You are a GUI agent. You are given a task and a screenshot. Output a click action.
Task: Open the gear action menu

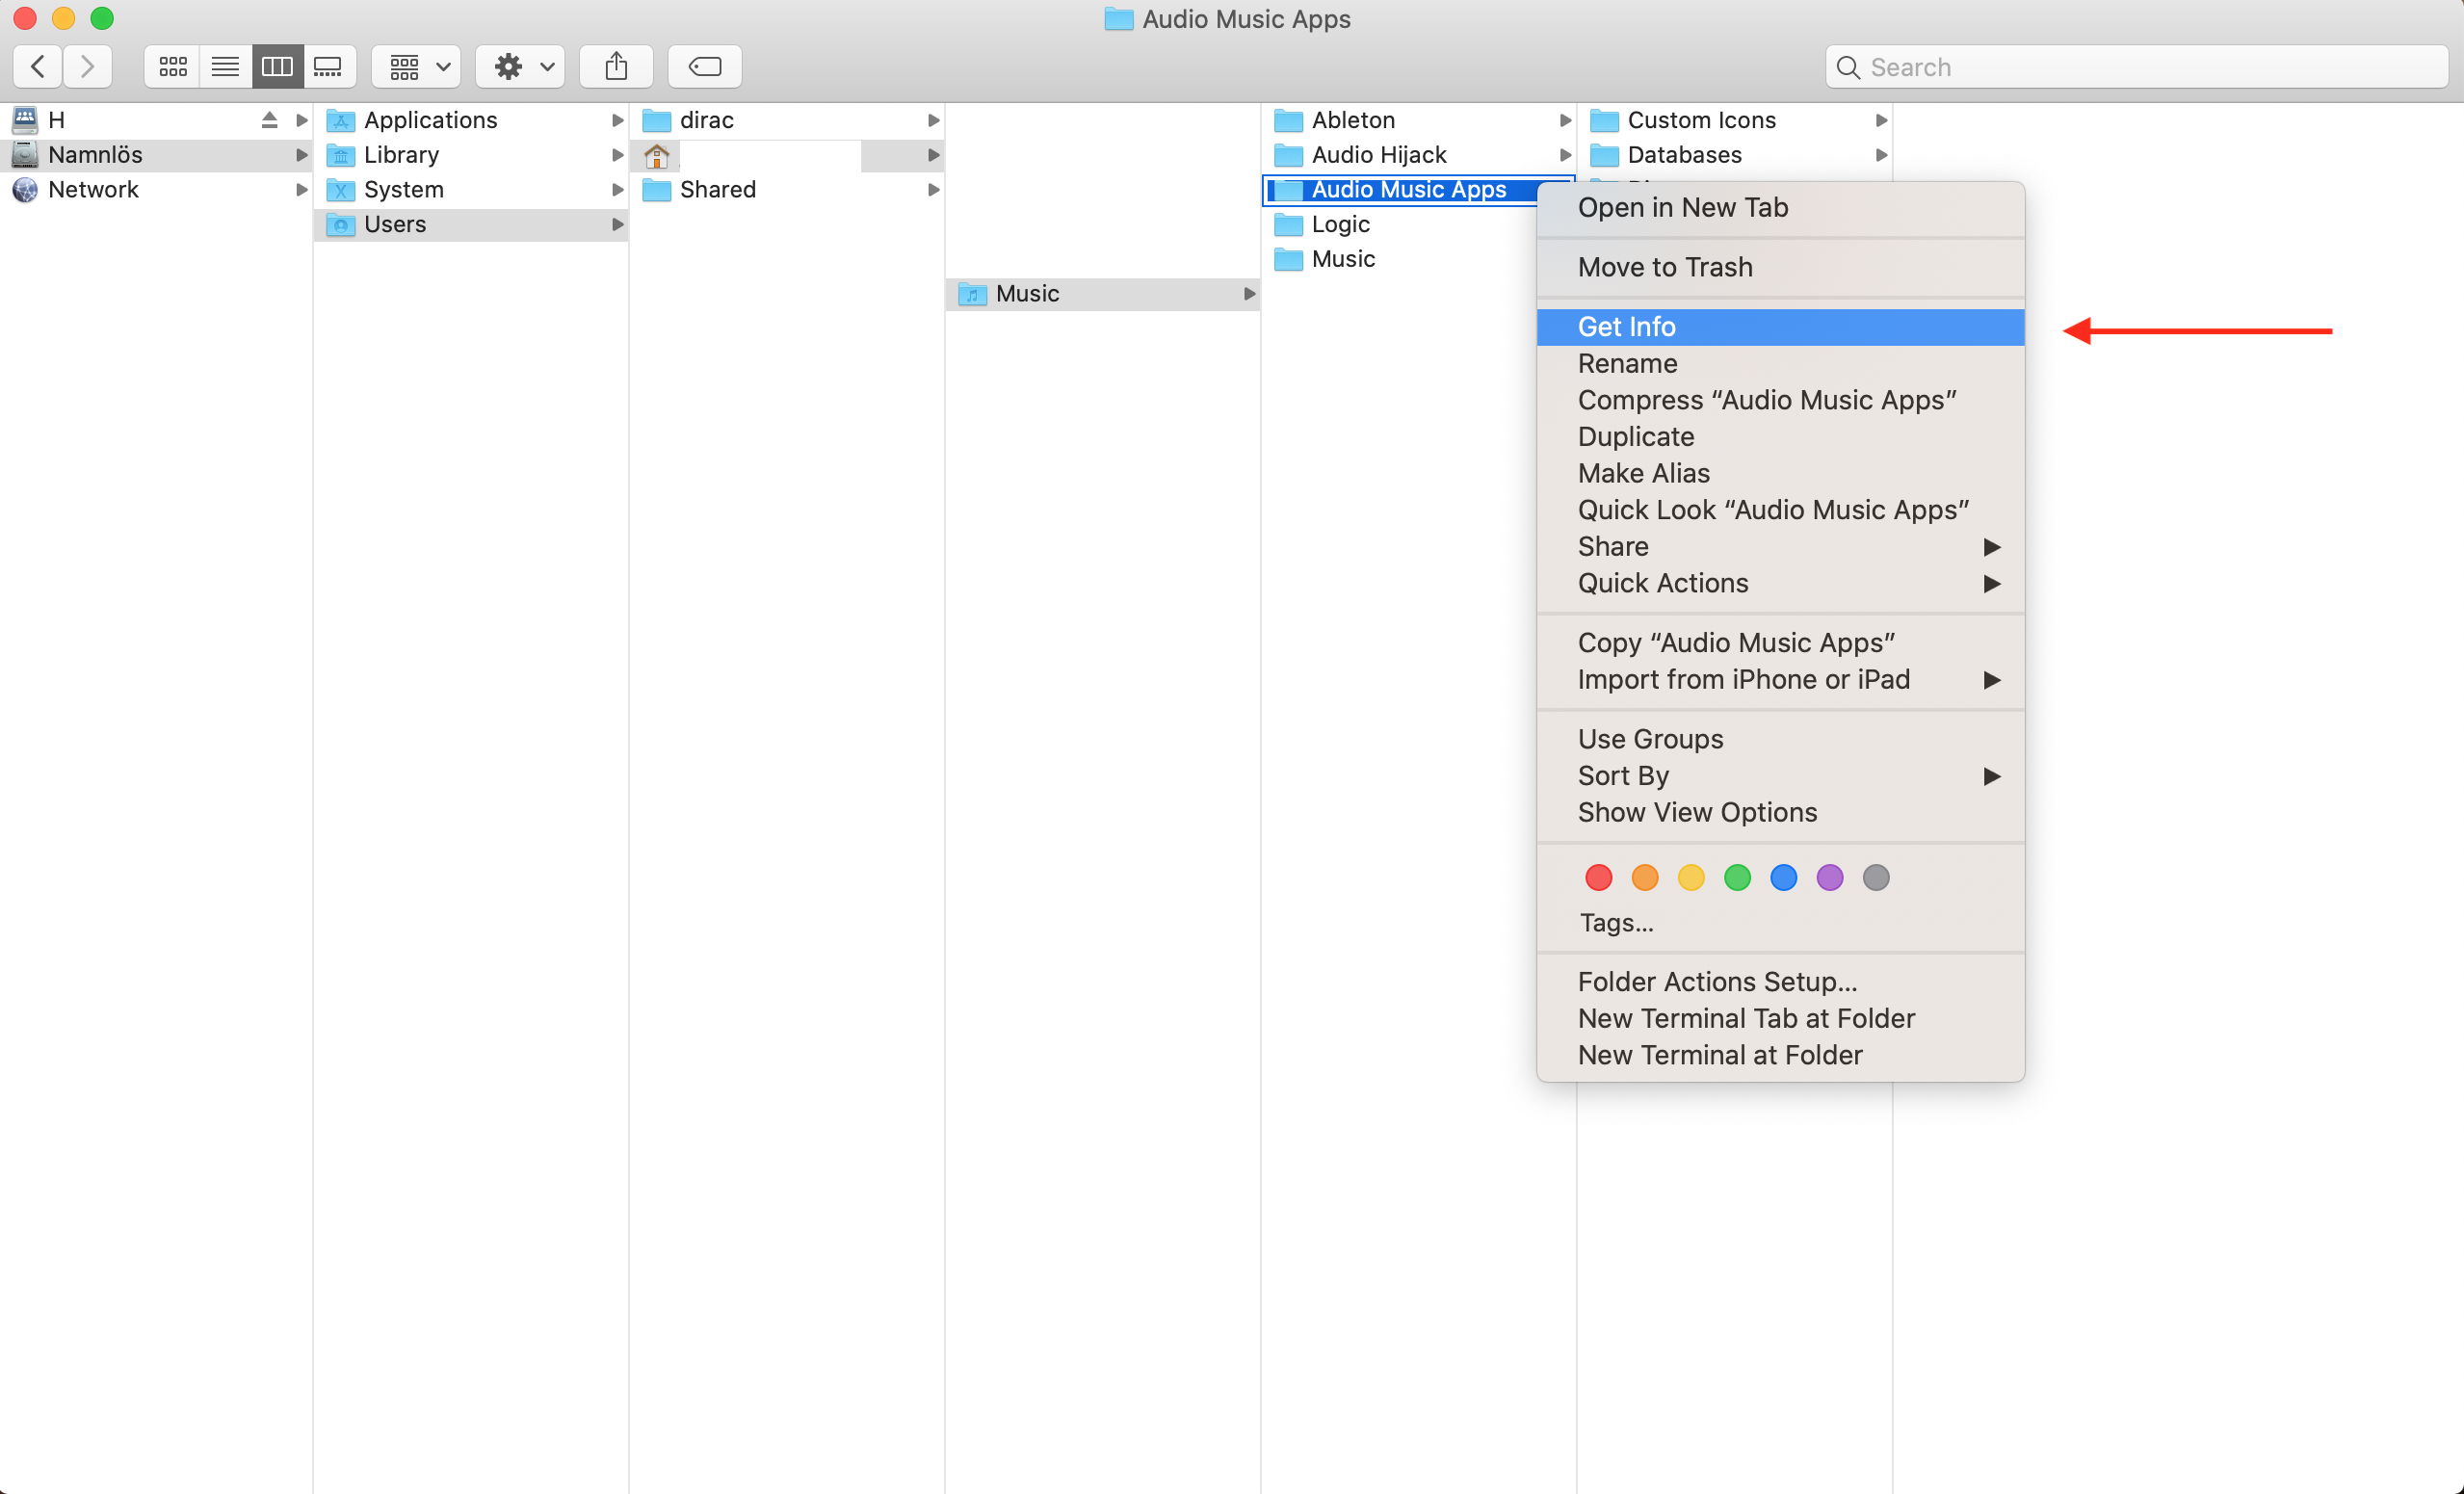(521, 67)
